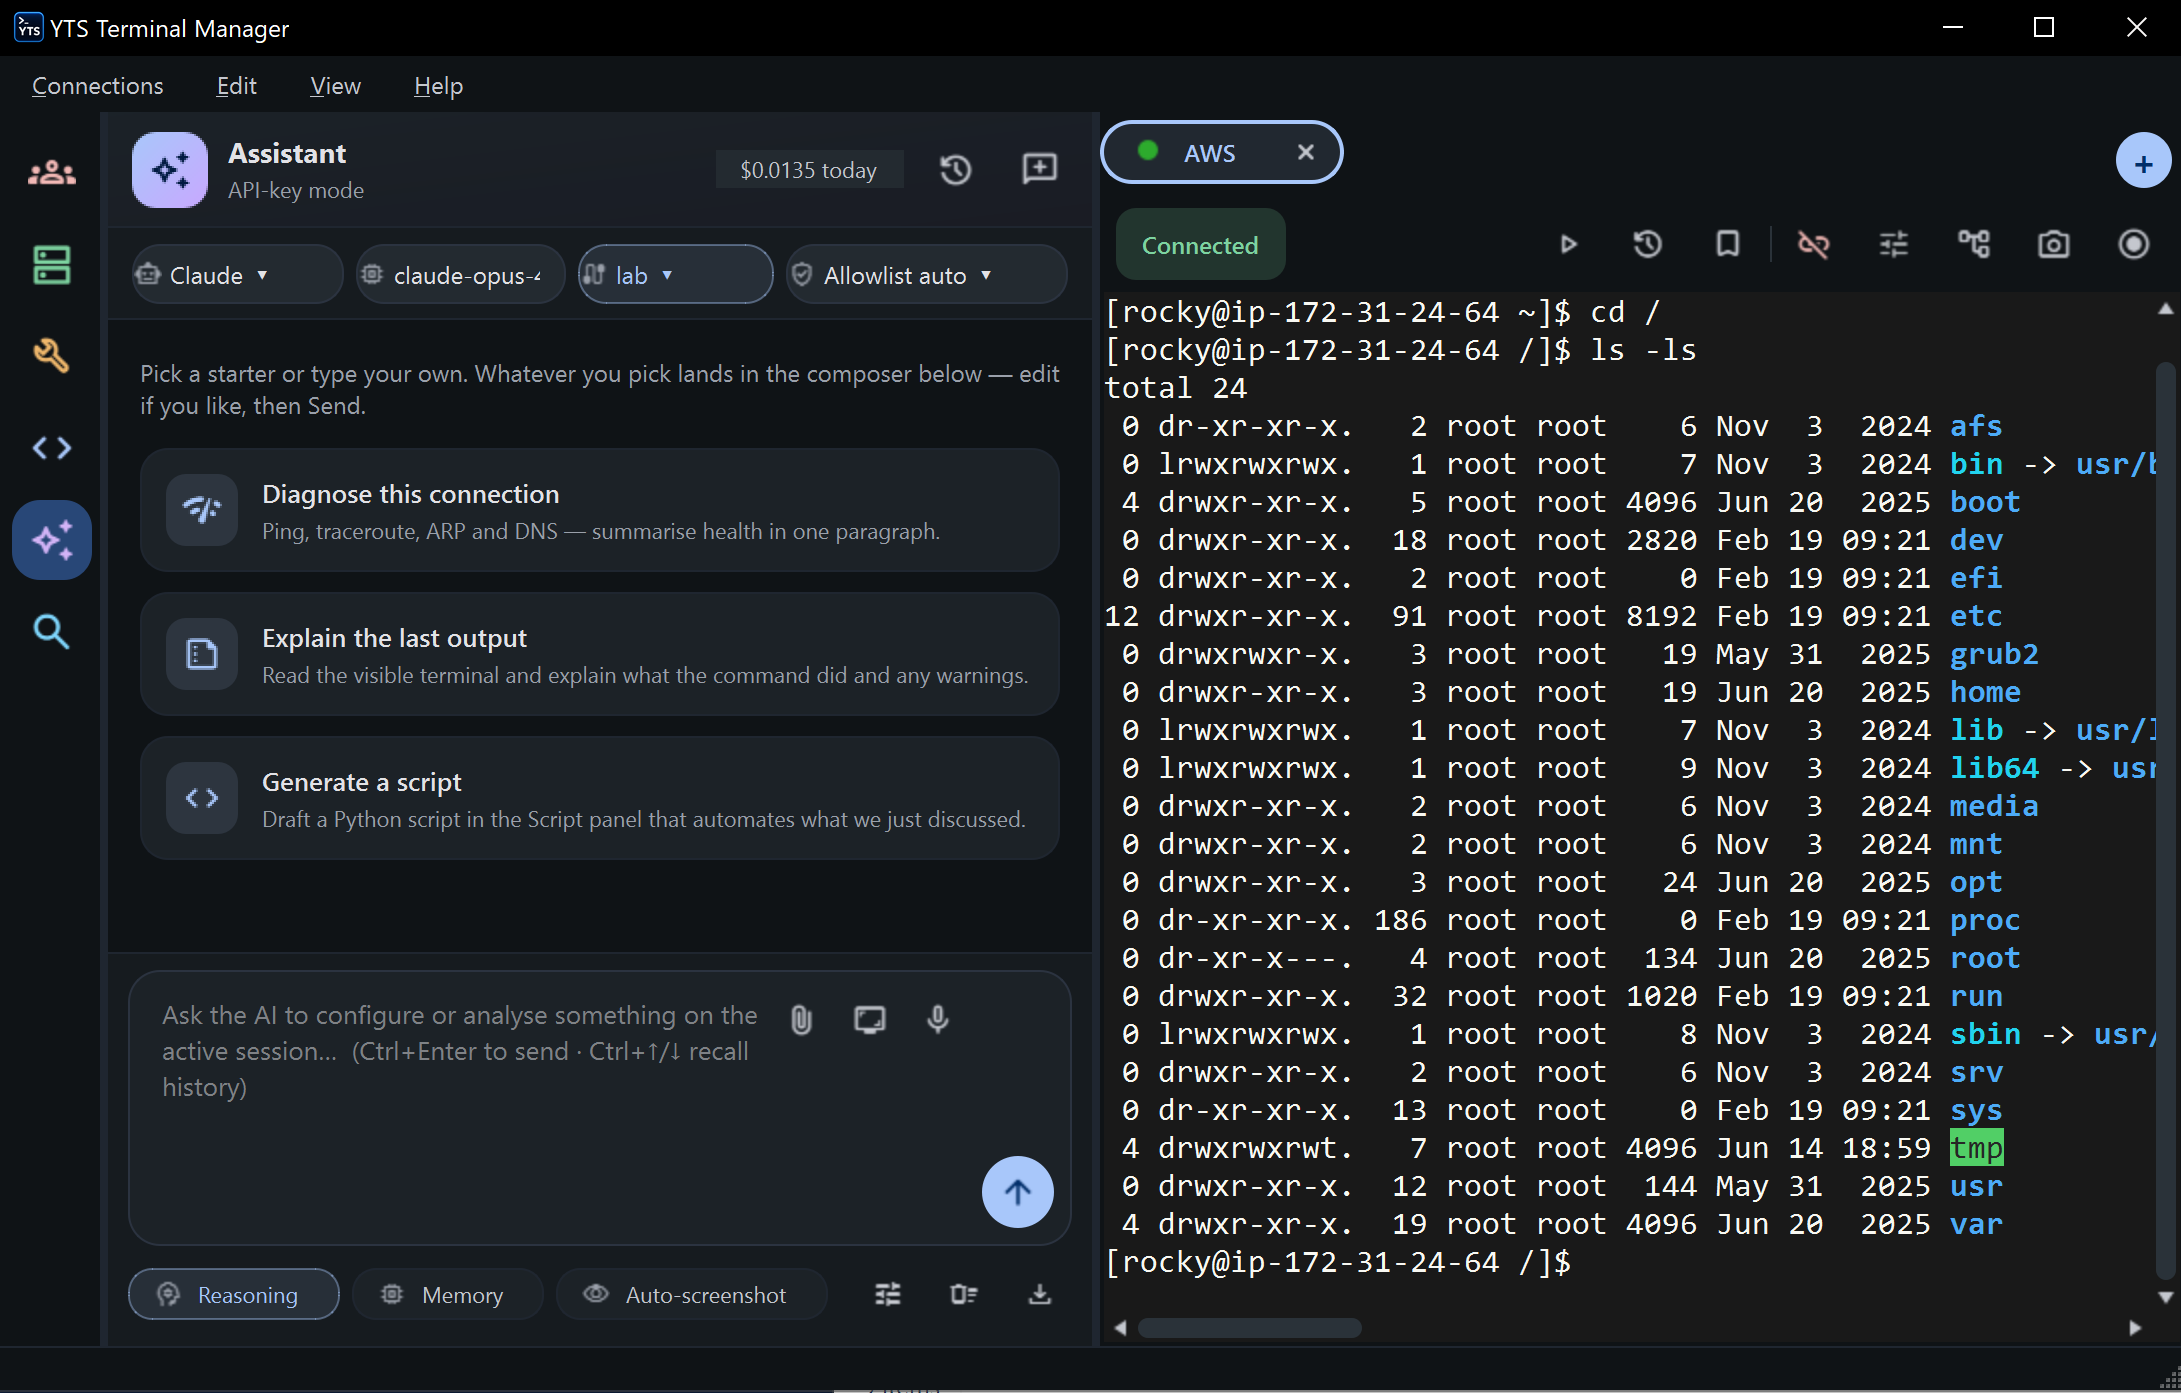
Task: Select the AI assistant sparkle sidebar icon
Action: click(52, 540)
